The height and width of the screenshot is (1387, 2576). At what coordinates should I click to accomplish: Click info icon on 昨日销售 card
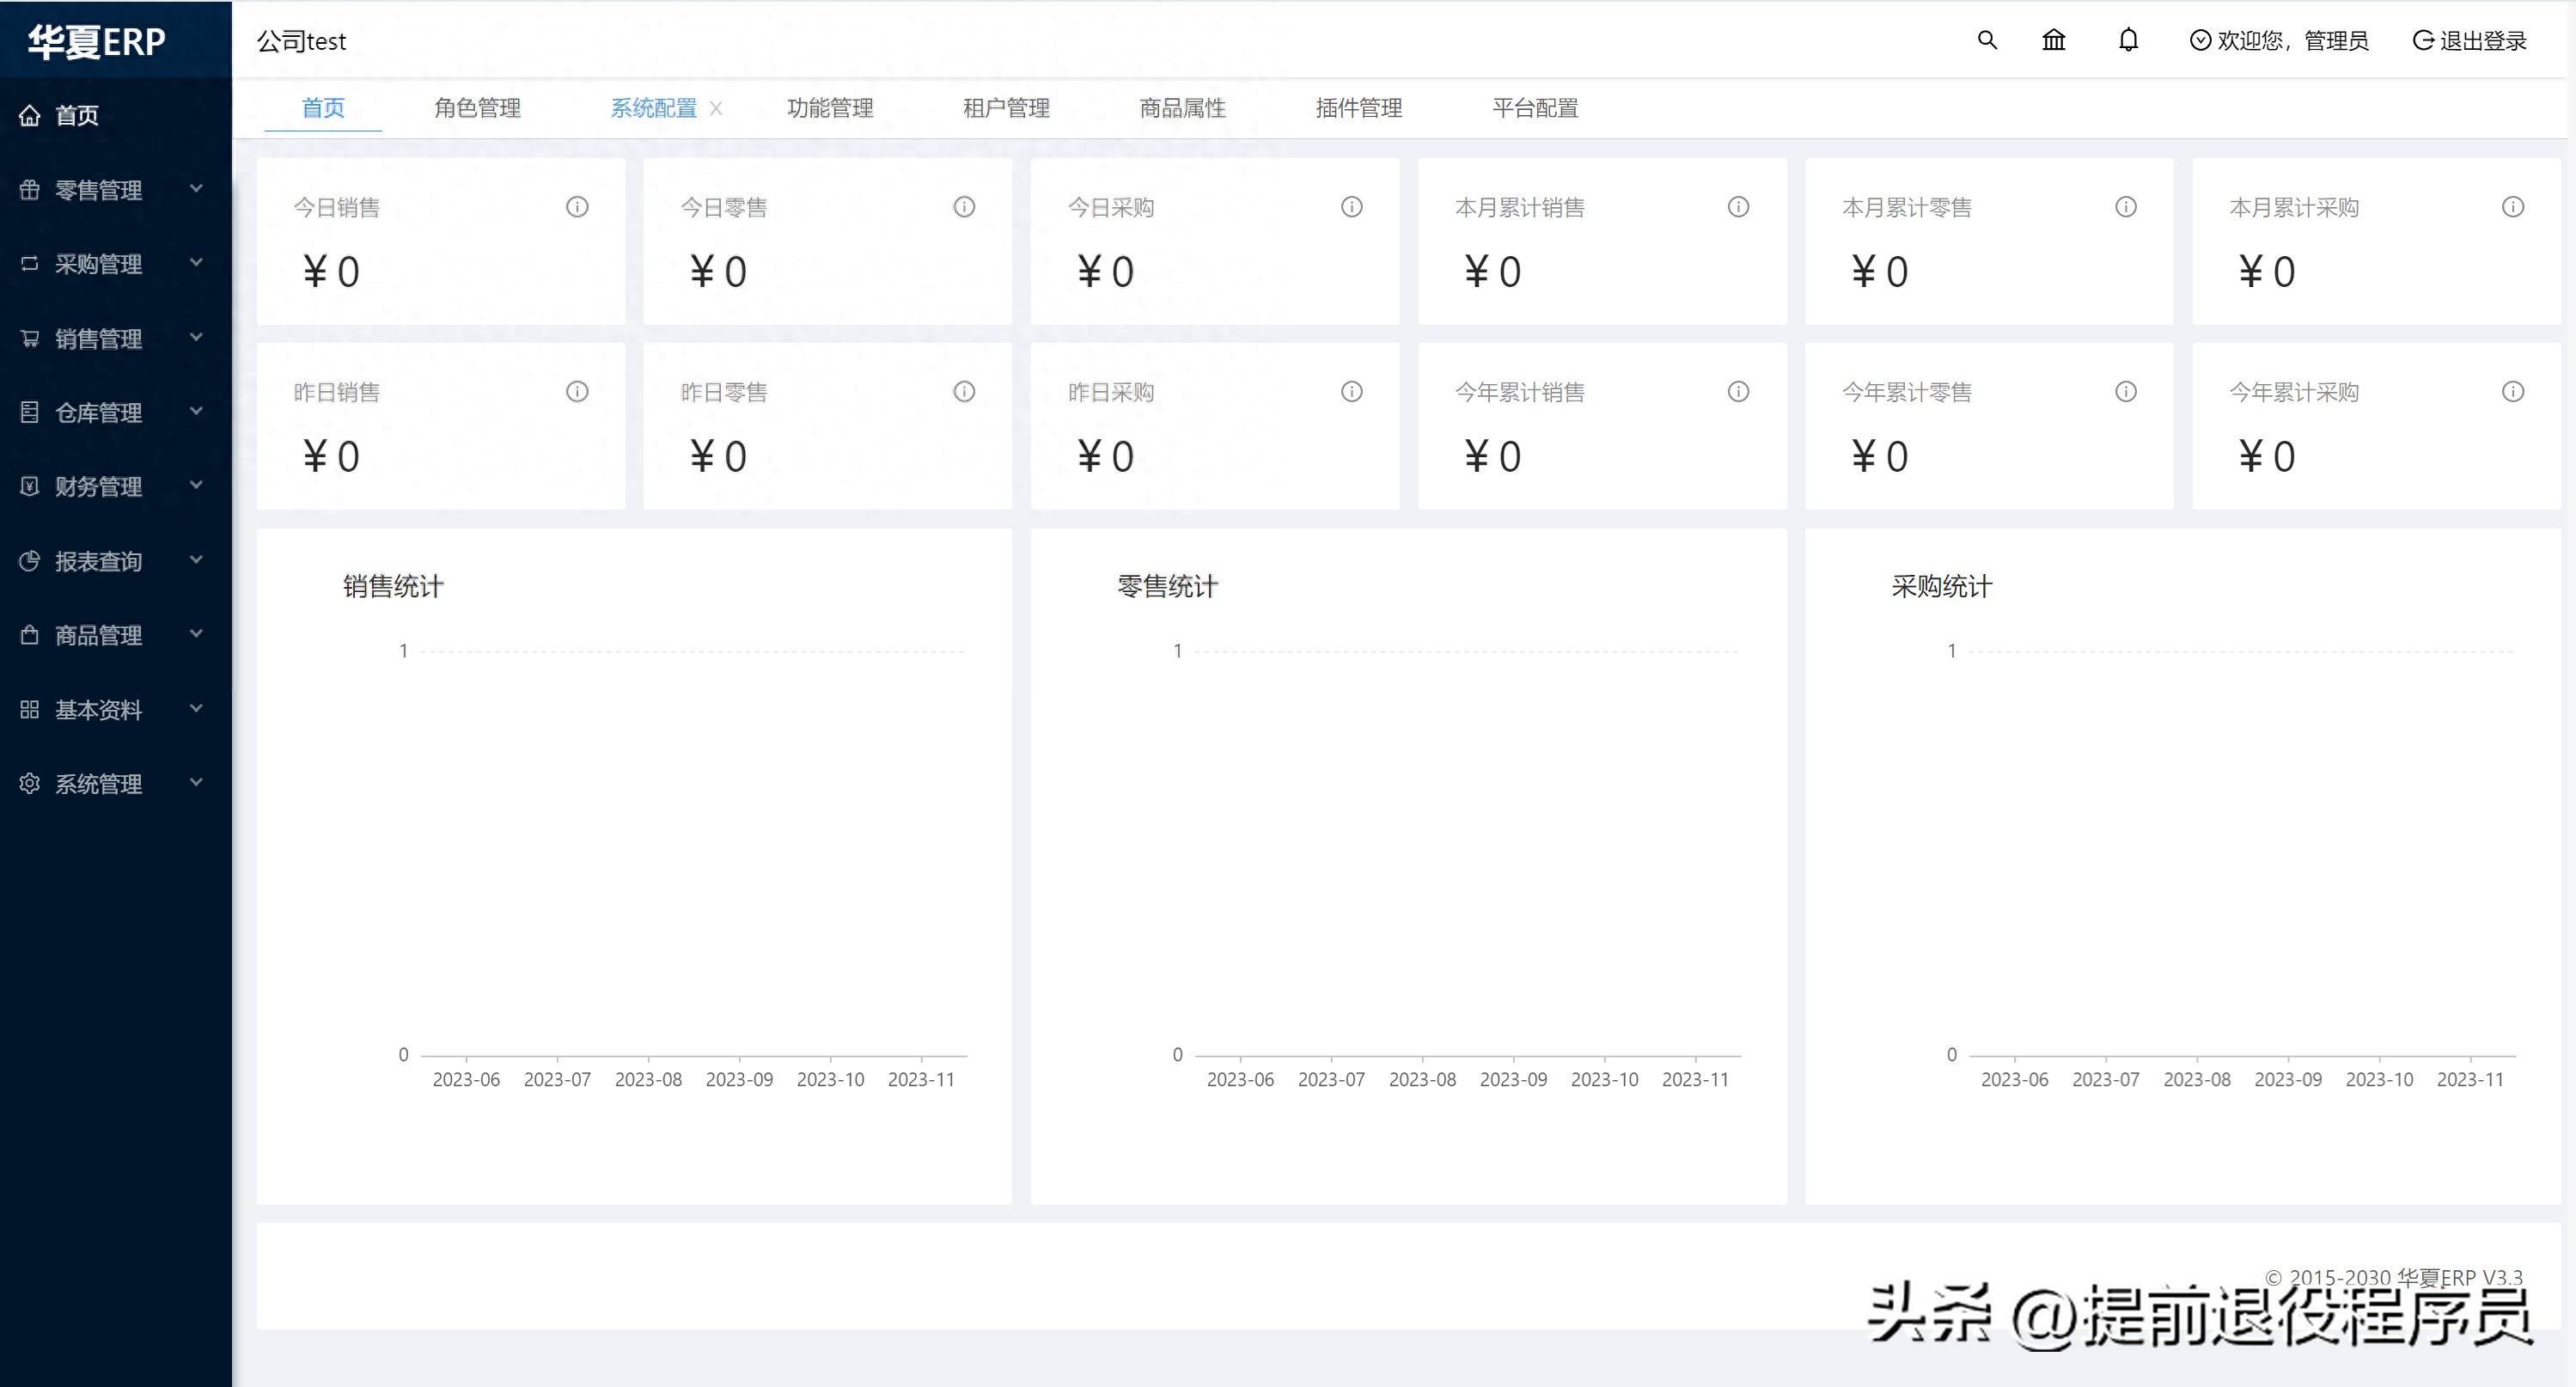pos(577,392)
